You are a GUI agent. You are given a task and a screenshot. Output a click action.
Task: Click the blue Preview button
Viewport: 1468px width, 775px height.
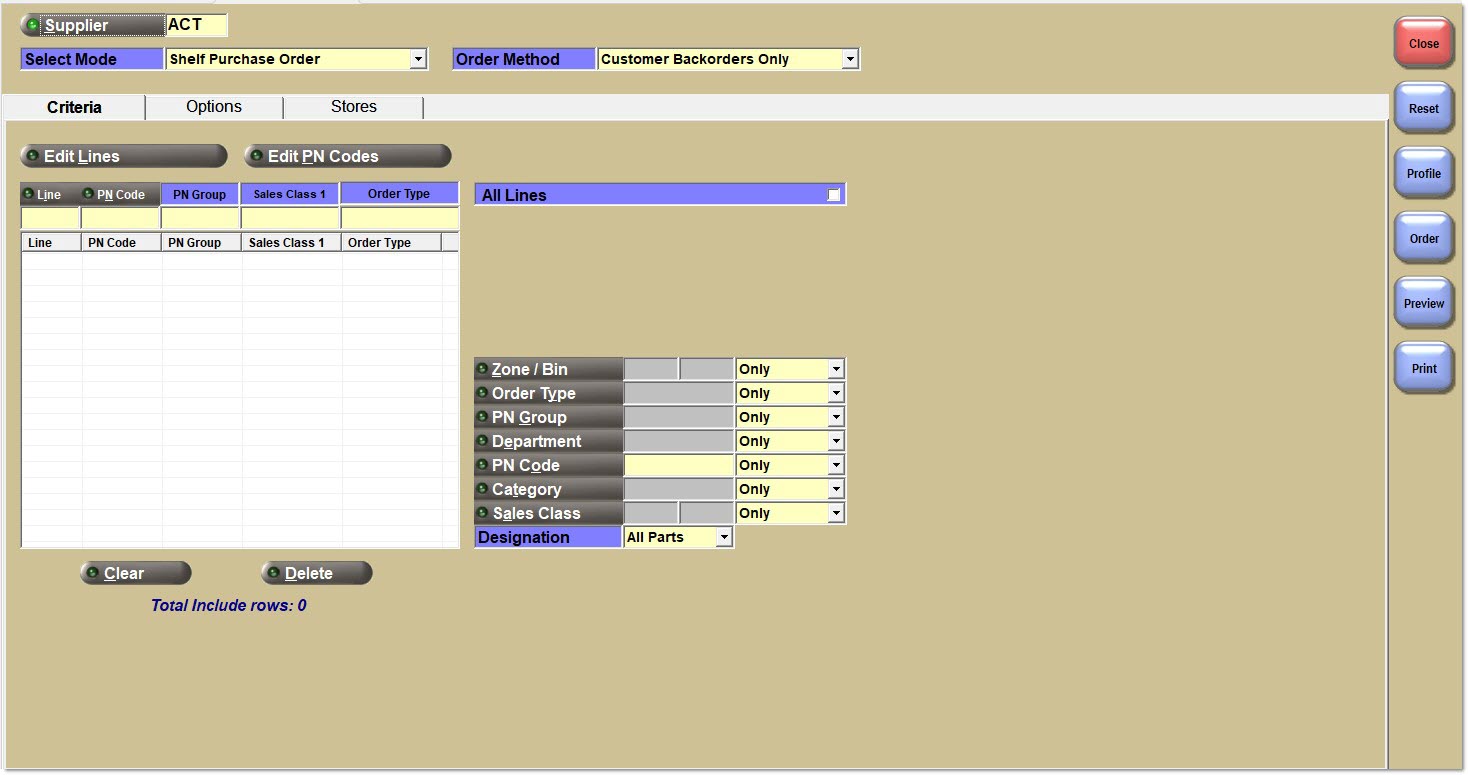coord(1423,304)
